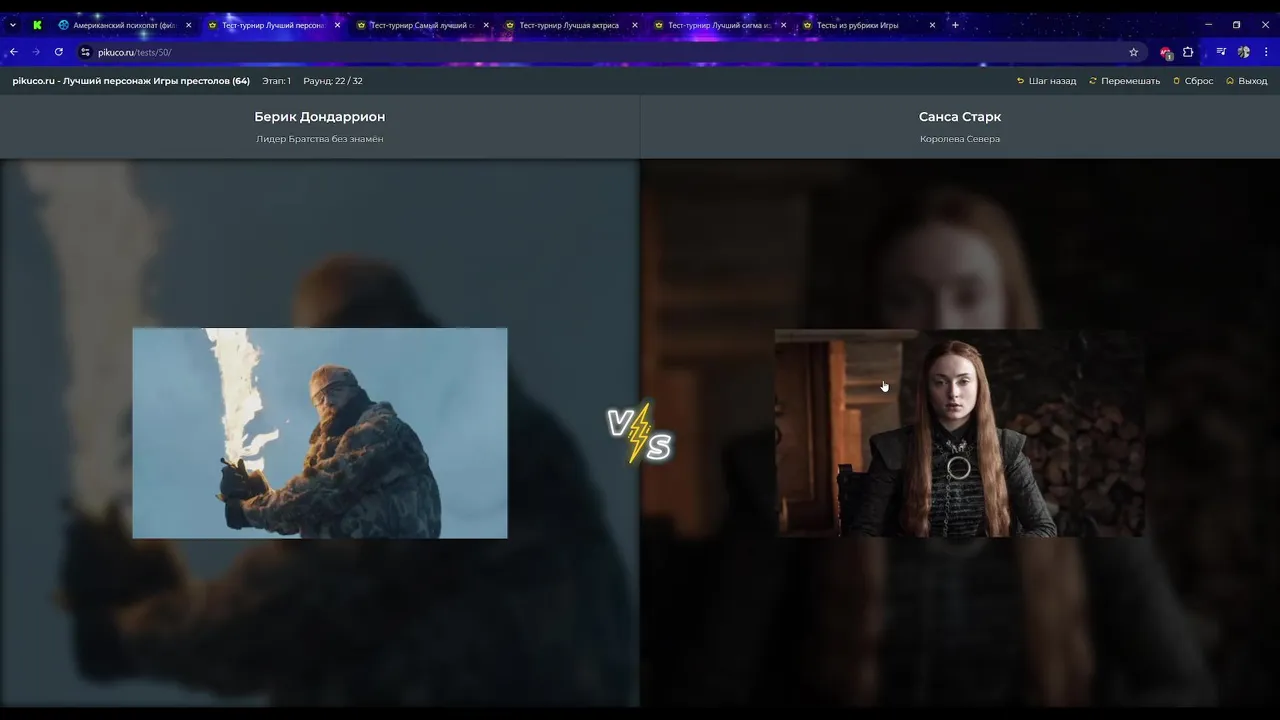Choose Берик Дондаррион's flaming sword image

[320, 433]
